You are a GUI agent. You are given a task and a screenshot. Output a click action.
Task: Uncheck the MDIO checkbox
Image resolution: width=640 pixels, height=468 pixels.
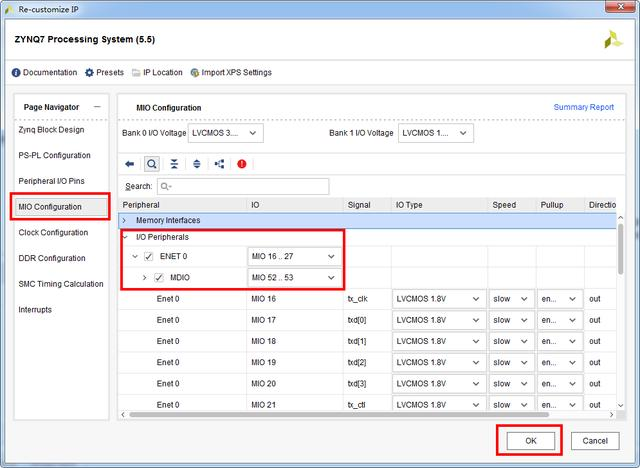(159, 277)
